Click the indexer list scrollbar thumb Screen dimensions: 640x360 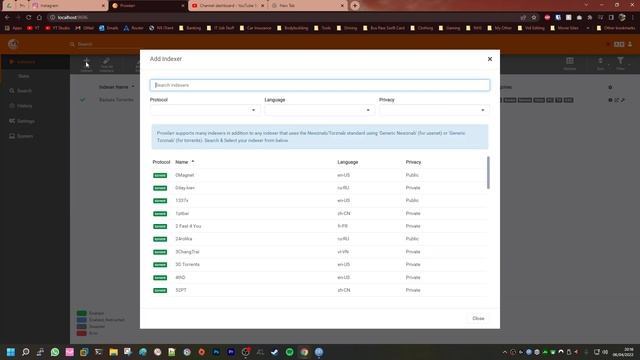(x=488, y=172)
